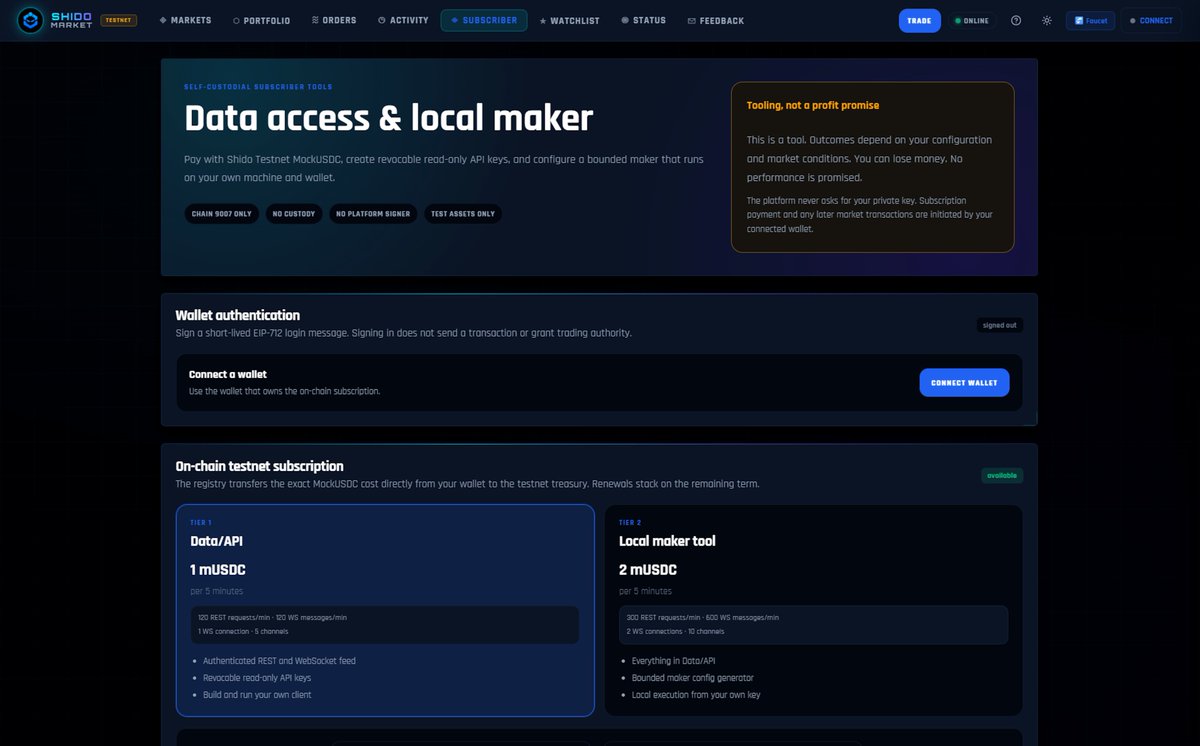Click the 'available' status badge
Screen dimensions: 1200x746
point(1002,476)
